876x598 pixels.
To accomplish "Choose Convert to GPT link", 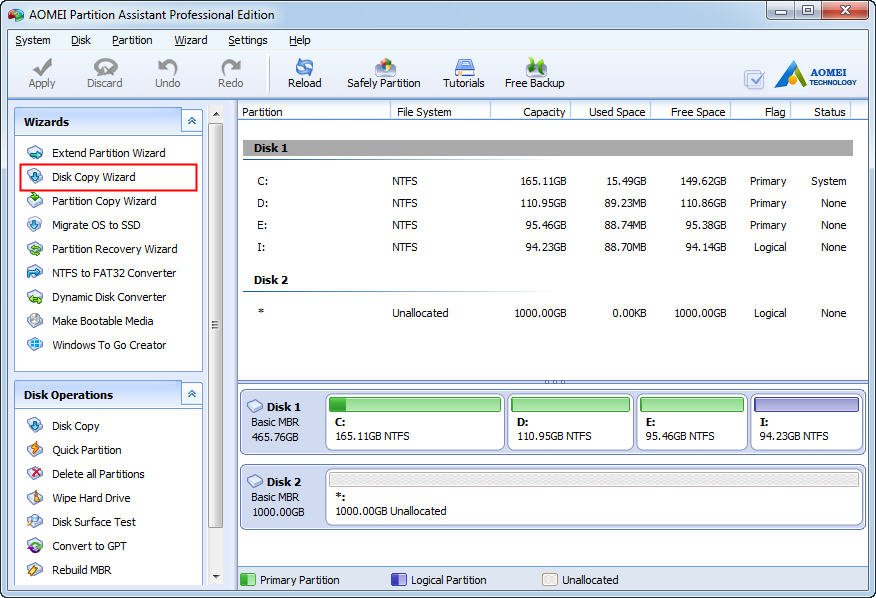I will (x=89, y=546).
